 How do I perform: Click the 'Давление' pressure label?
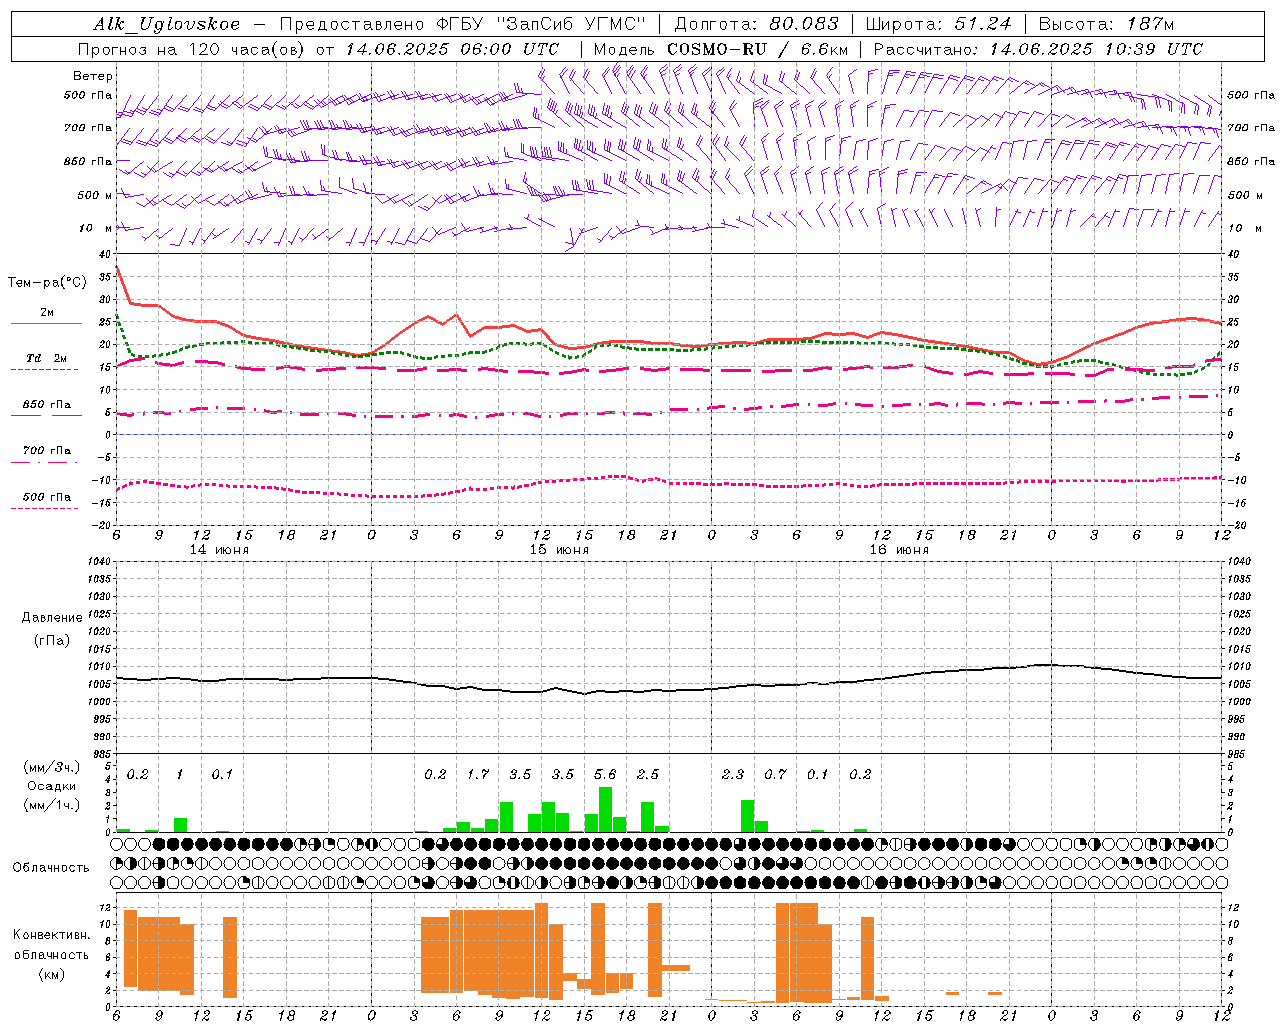click(x=52, y=618)
